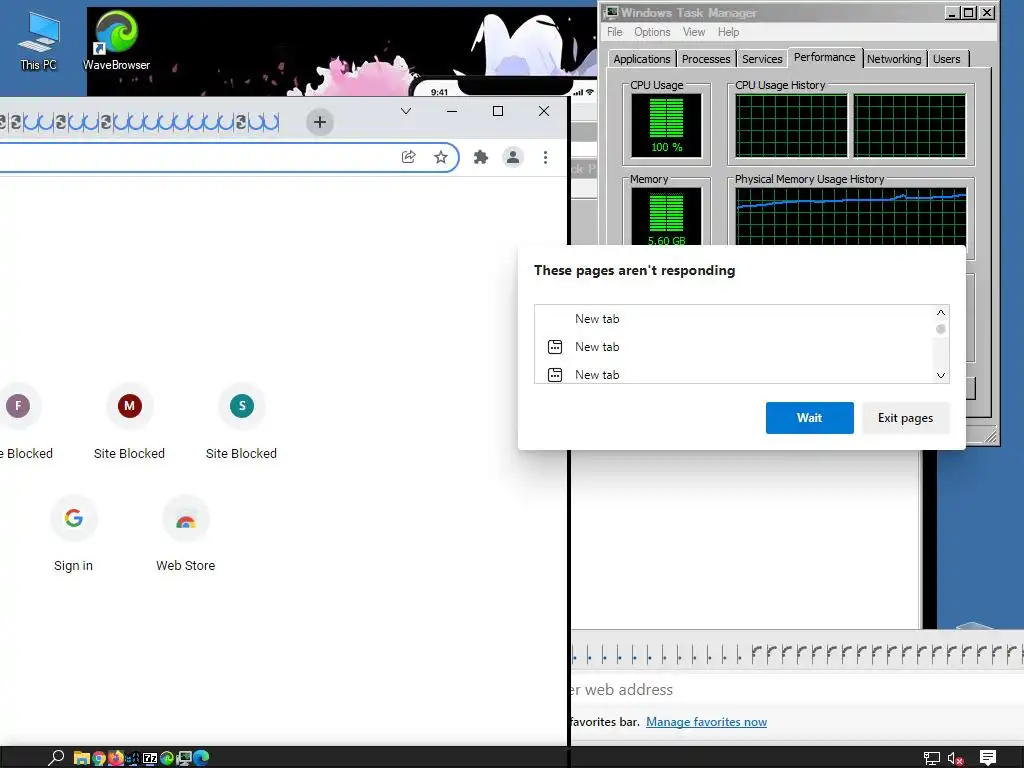Open the Web Store shortcut
Viewport: 1024px width, 768px height.
[x=185, y=534]
